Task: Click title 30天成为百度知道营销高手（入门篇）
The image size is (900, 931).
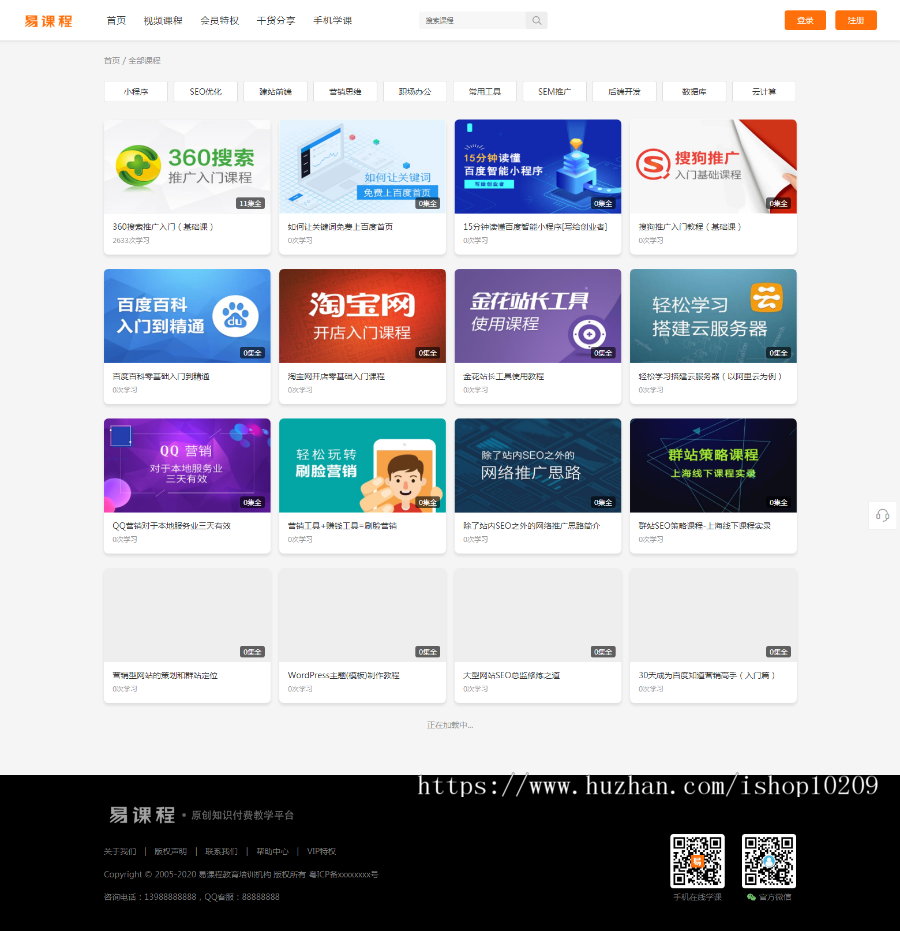Action: (707, 675)
